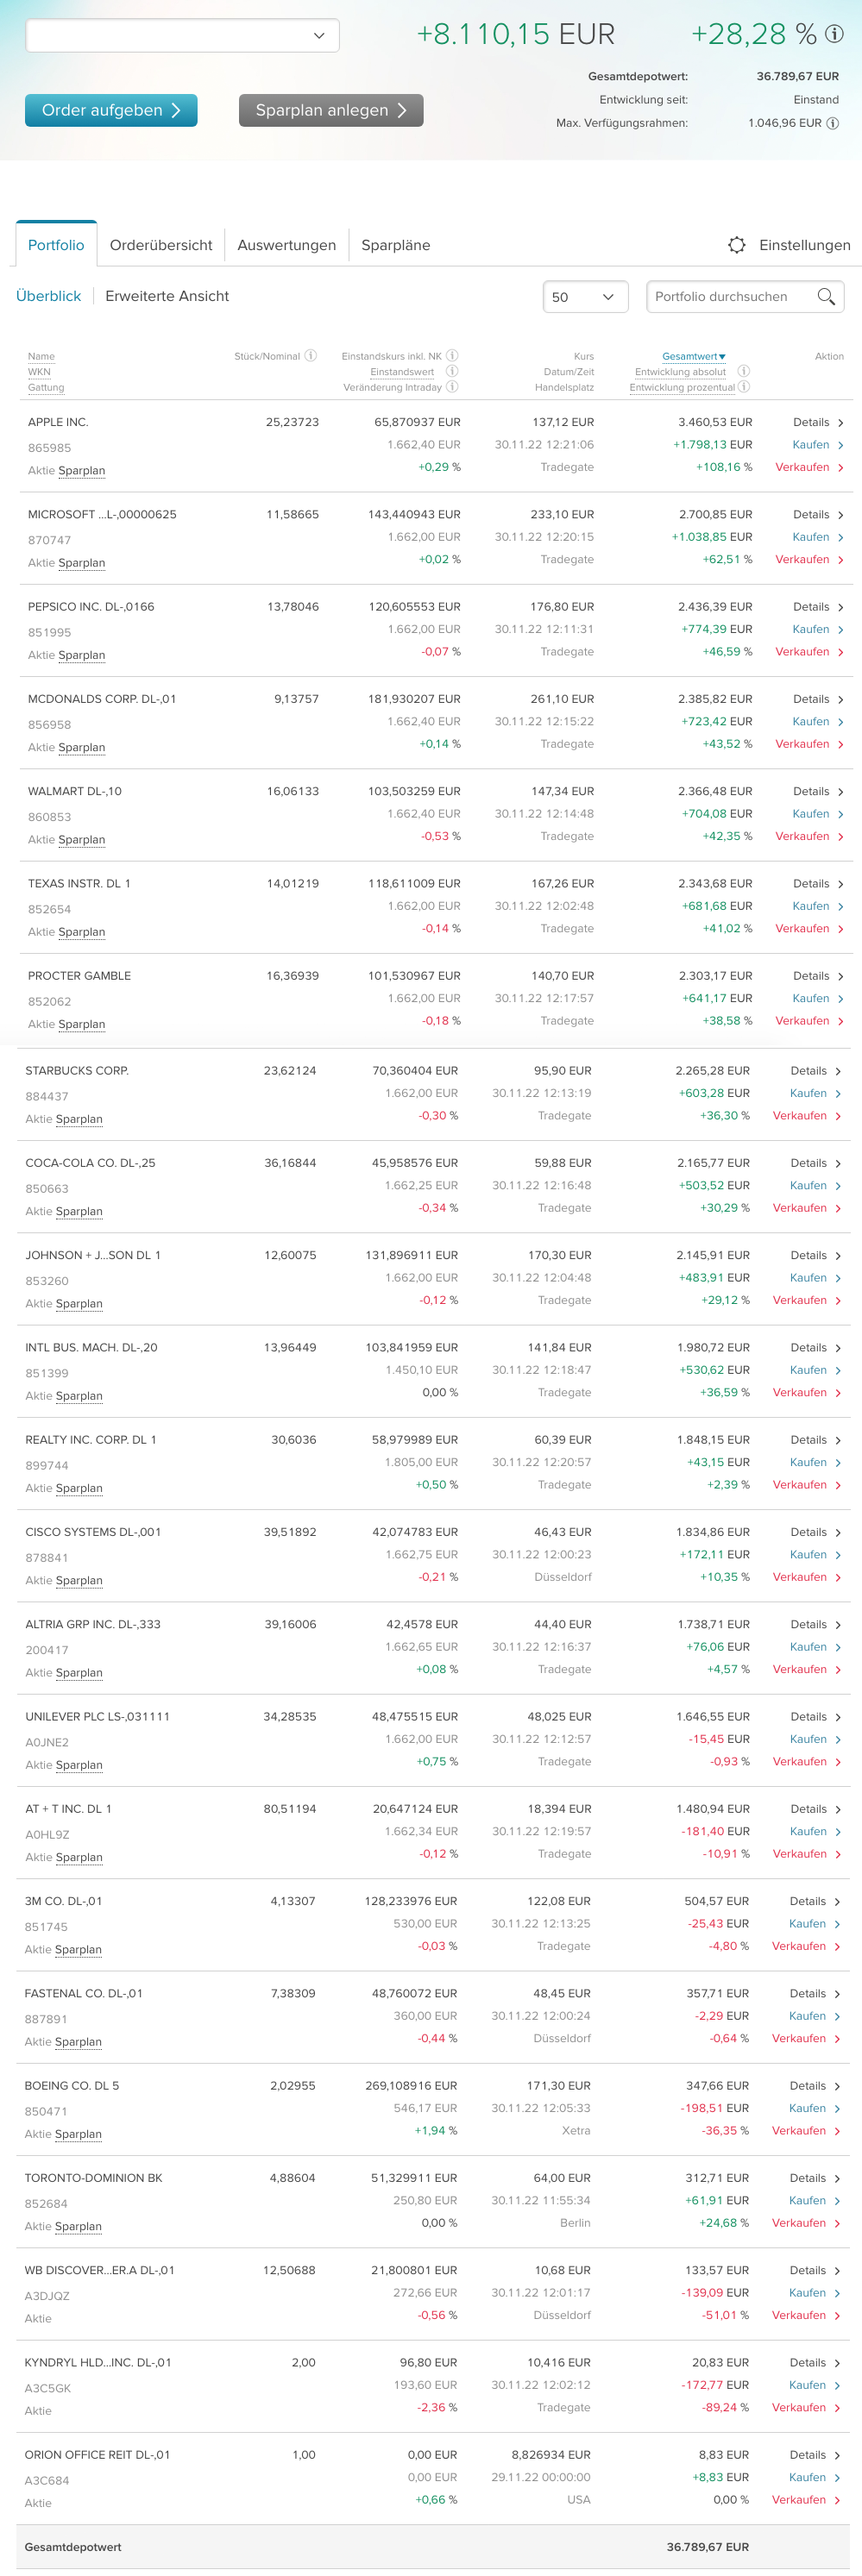The width and height of the screenshot is (862, 2576).
Task: Click info icon next to Stück/Nominal header
Action: (x=311, y=356)
